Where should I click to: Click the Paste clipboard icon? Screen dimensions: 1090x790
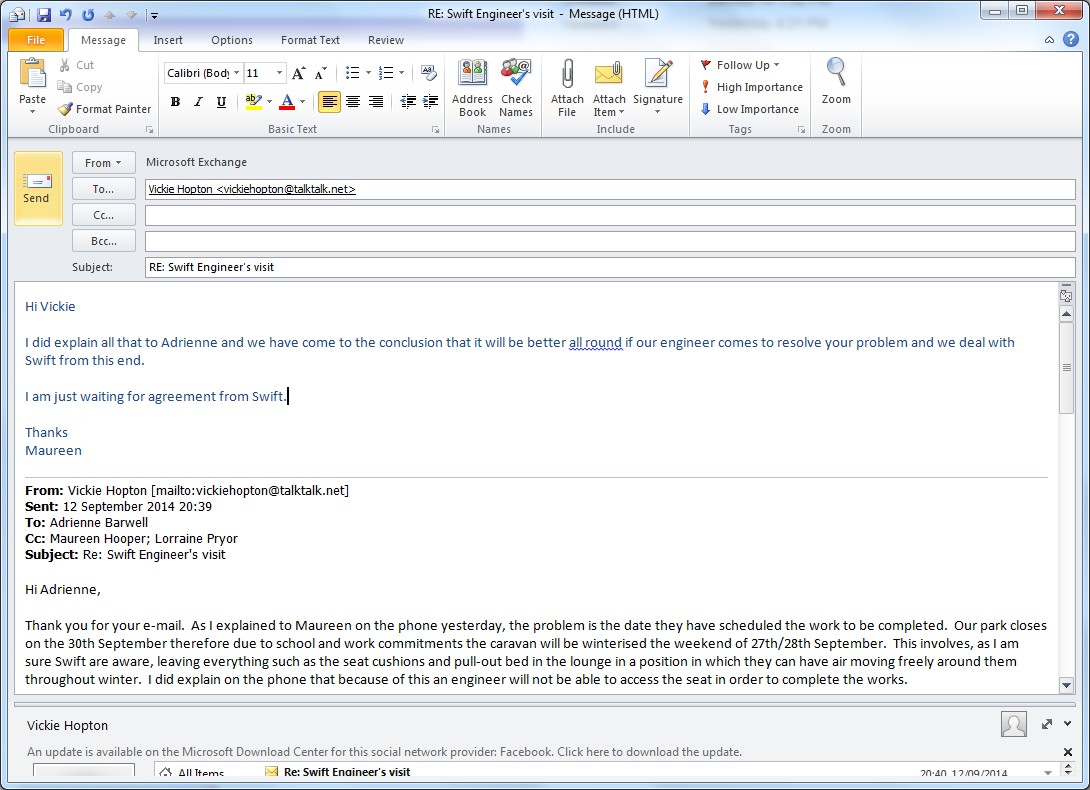pyautogui.click(x=33, y=75)
